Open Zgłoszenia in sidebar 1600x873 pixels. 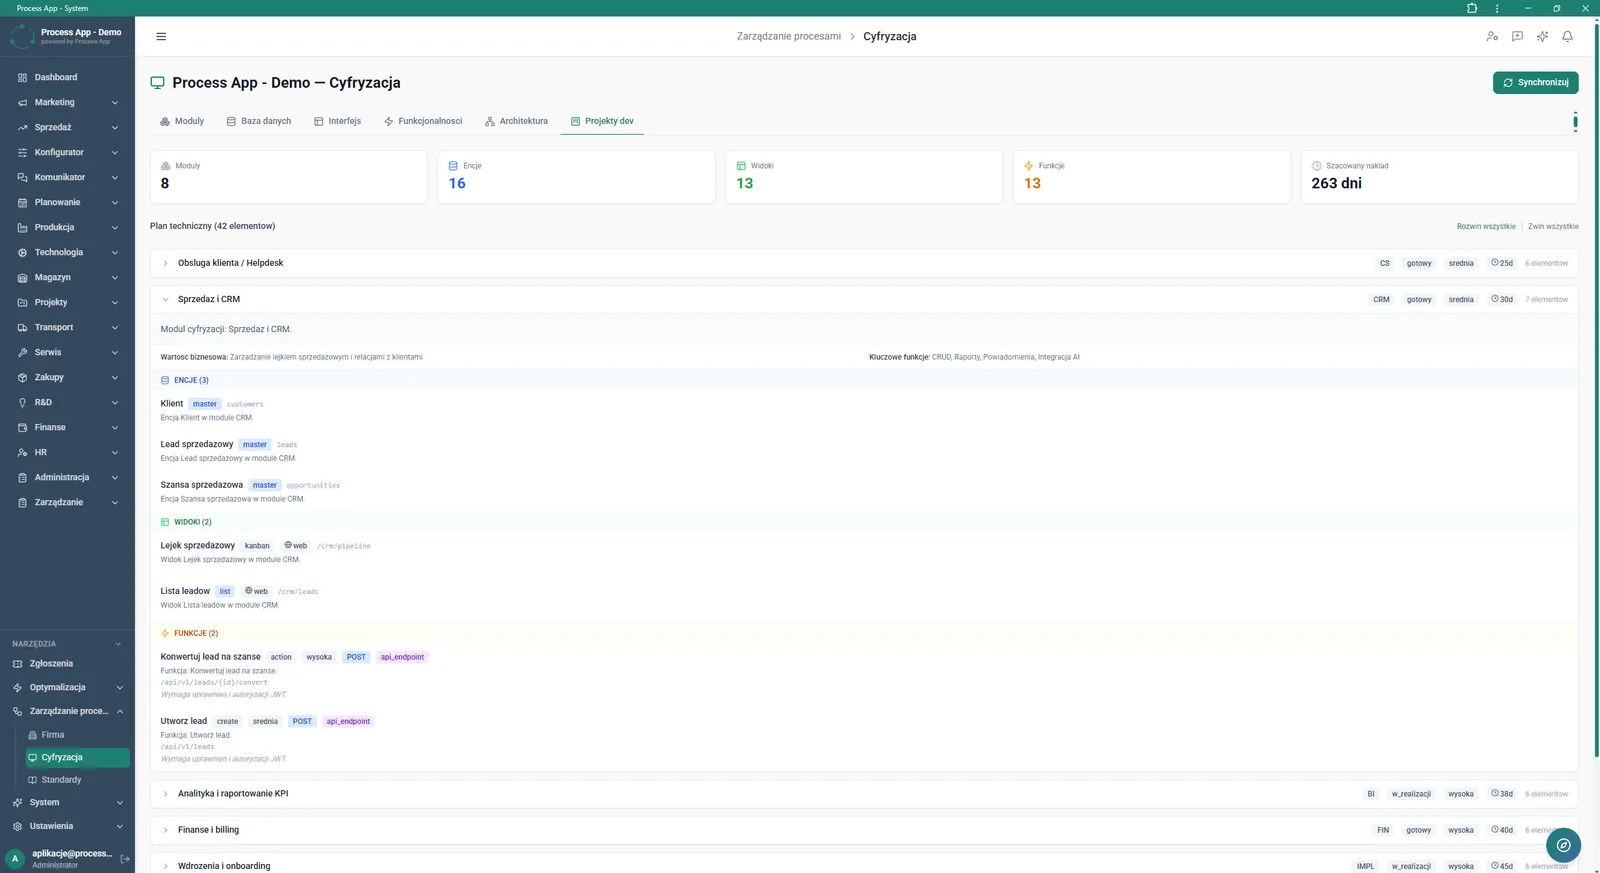(51, 663)
